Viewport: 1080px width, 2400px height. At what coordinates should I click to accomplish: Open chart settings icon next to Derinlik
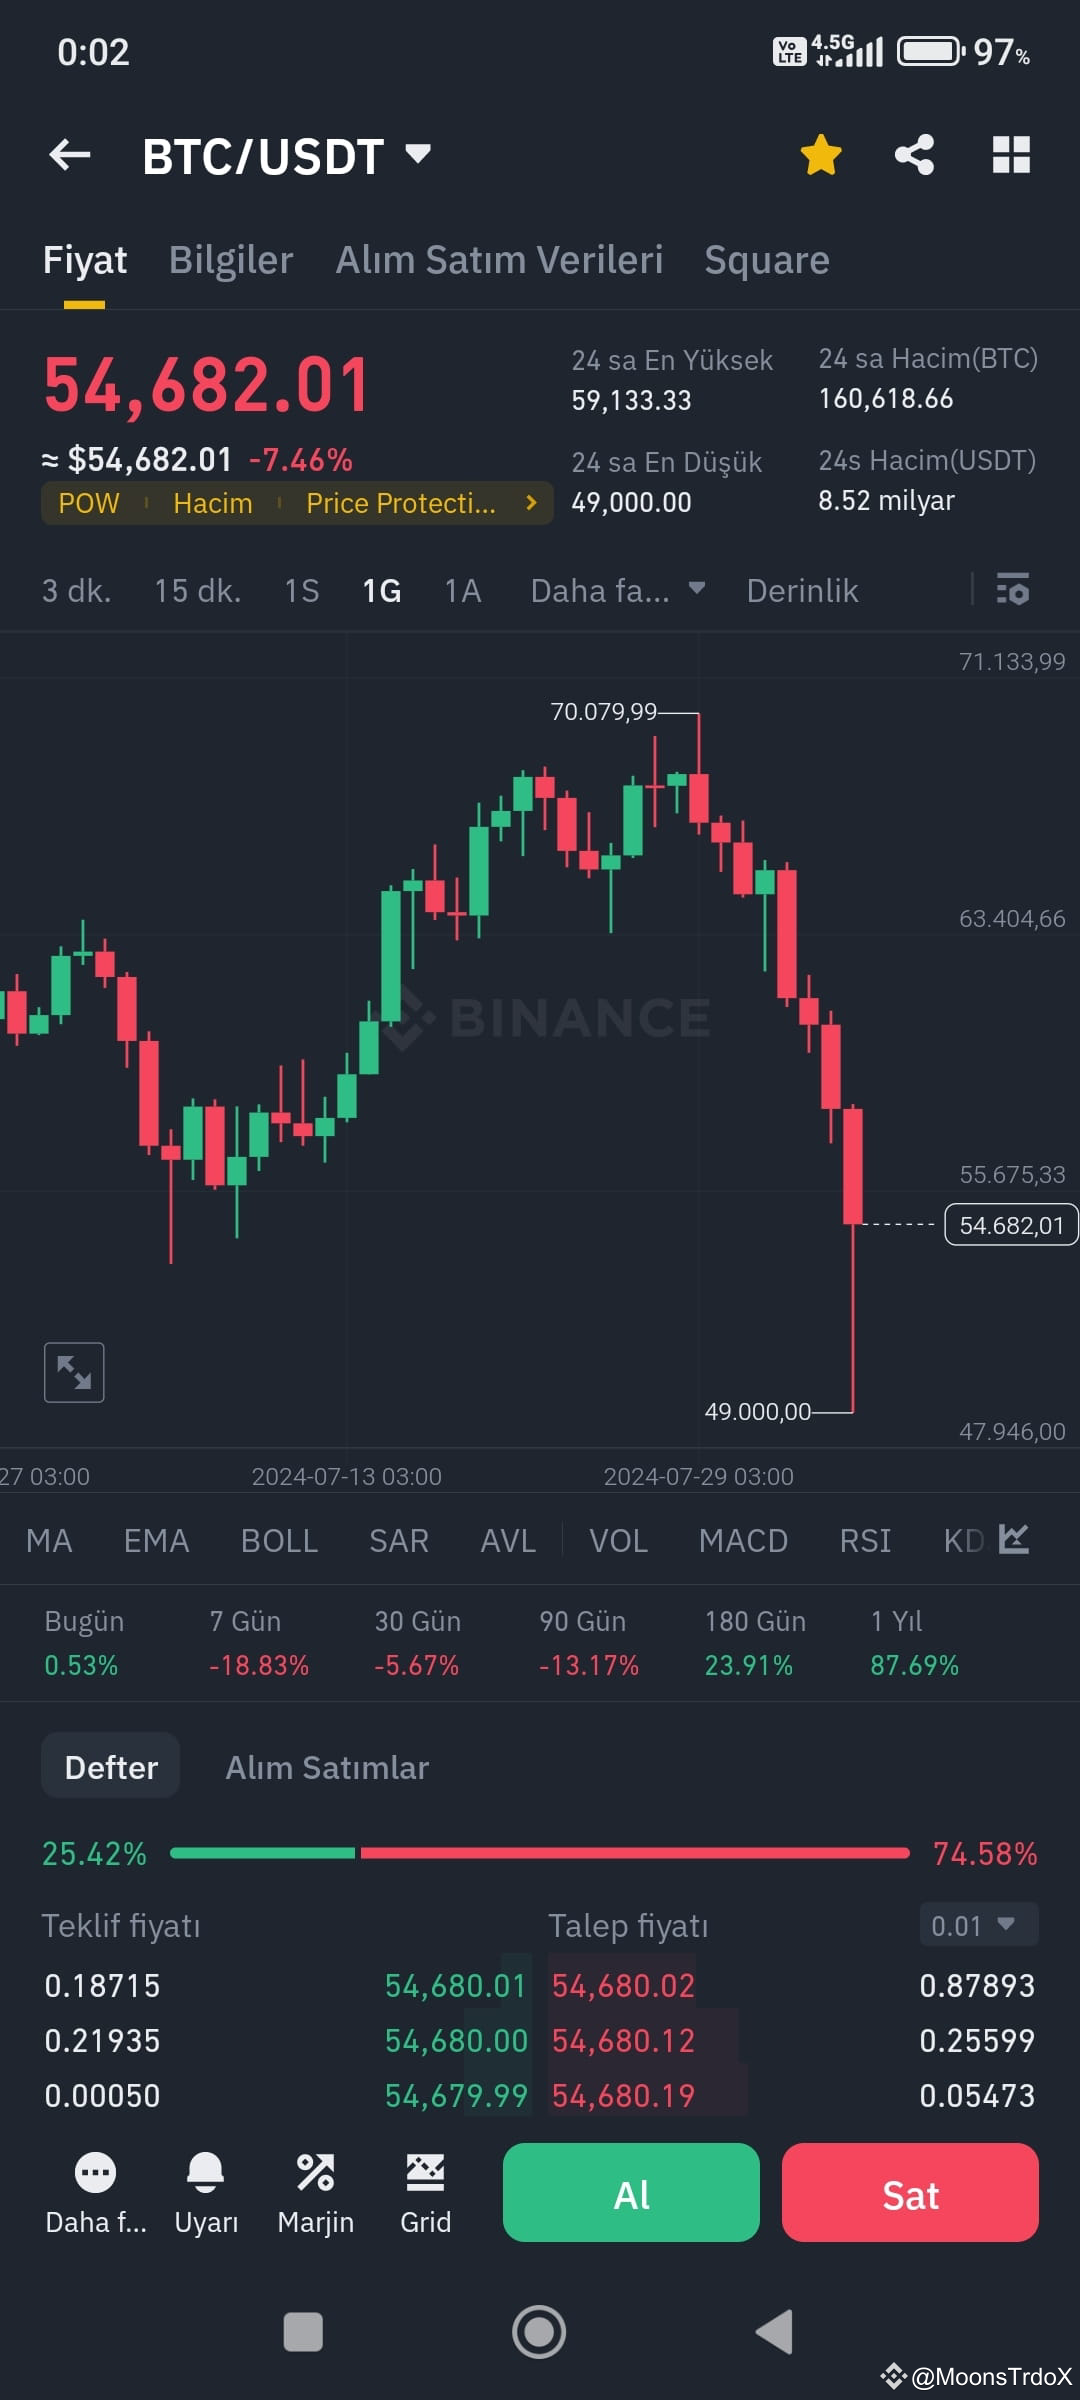[x=1013, y=590]
